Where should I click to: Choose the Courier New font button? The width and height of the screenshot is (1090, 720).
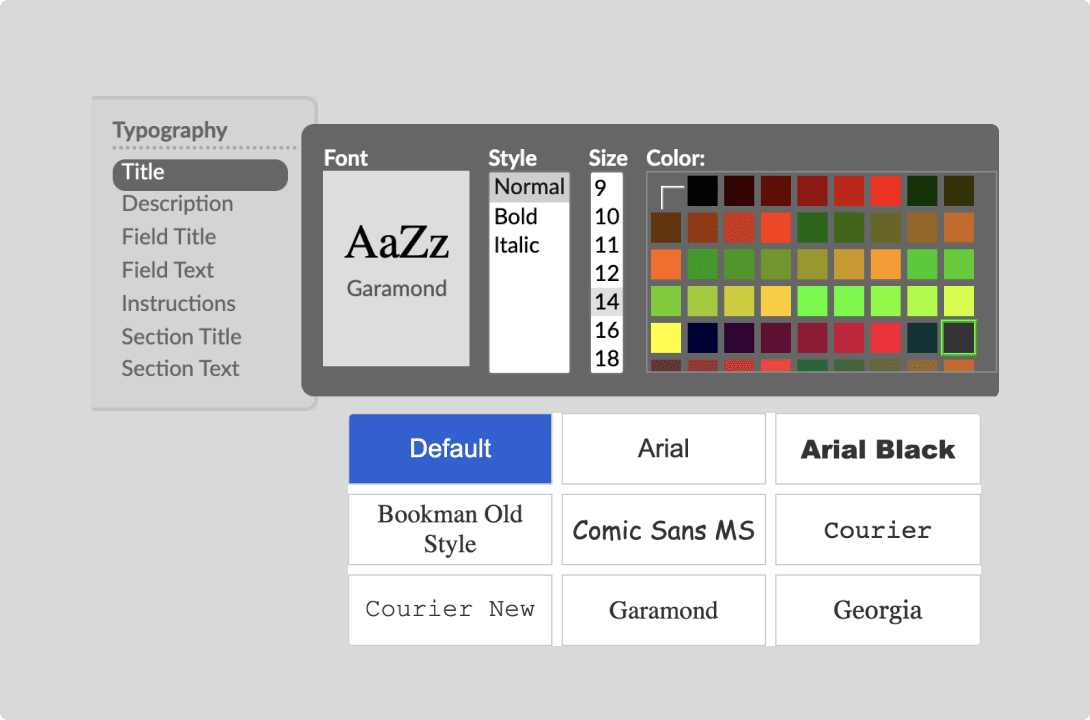coord(450,609)
